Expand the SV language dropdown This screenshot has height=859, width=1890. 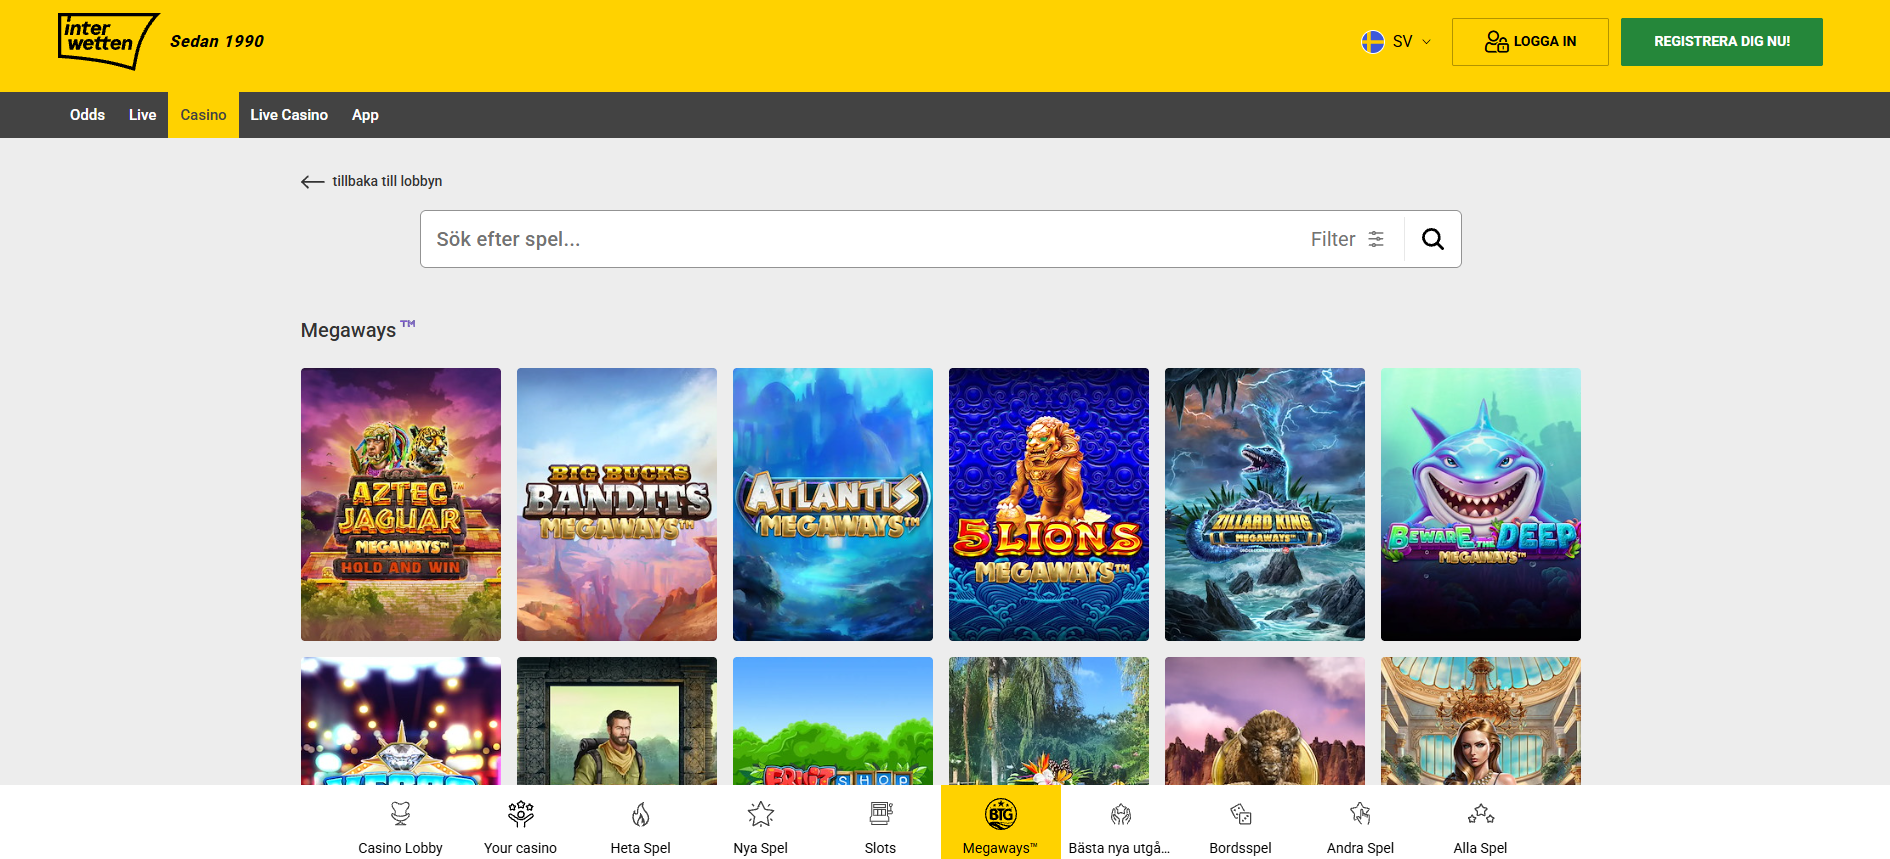click(1397, 41)
